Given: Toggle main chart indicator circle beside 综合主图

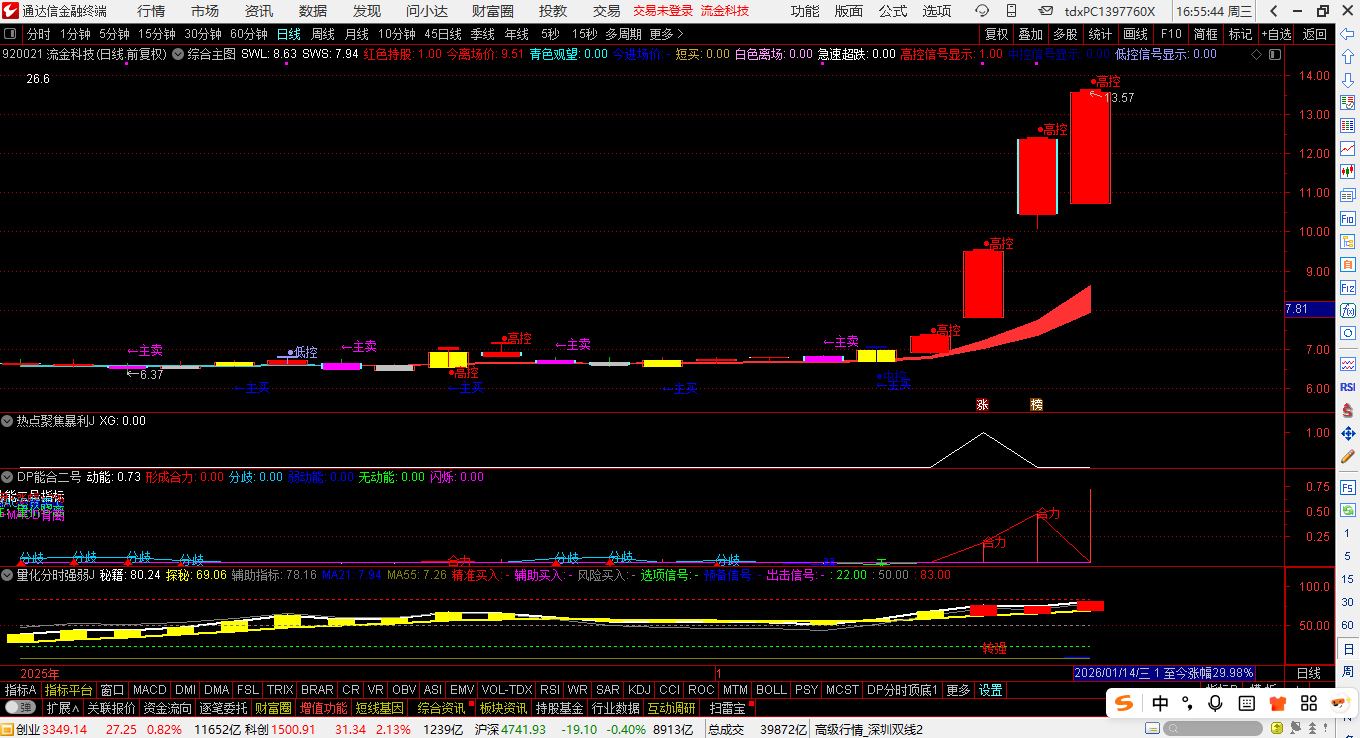Looking at the screenshot, I should pyautogui.click(x=178, y=54).
